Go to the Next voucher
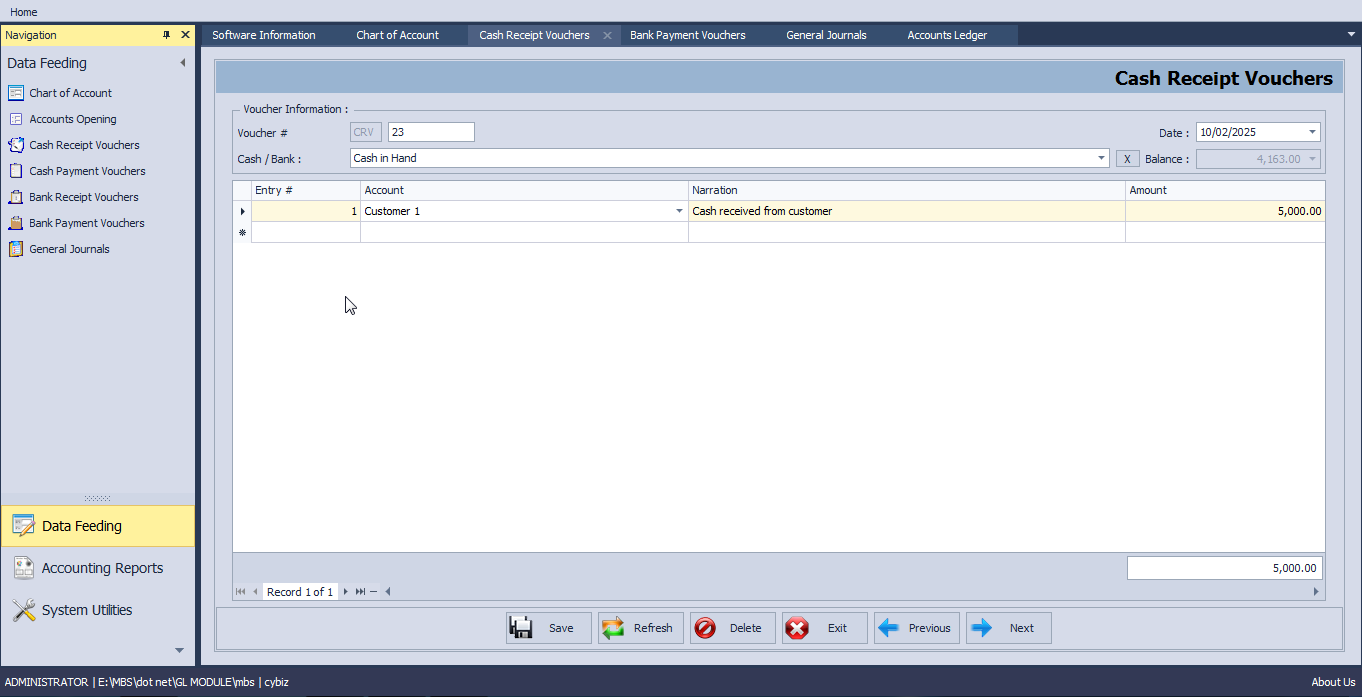This screenshot has width=1362, height=697. 1009,628
